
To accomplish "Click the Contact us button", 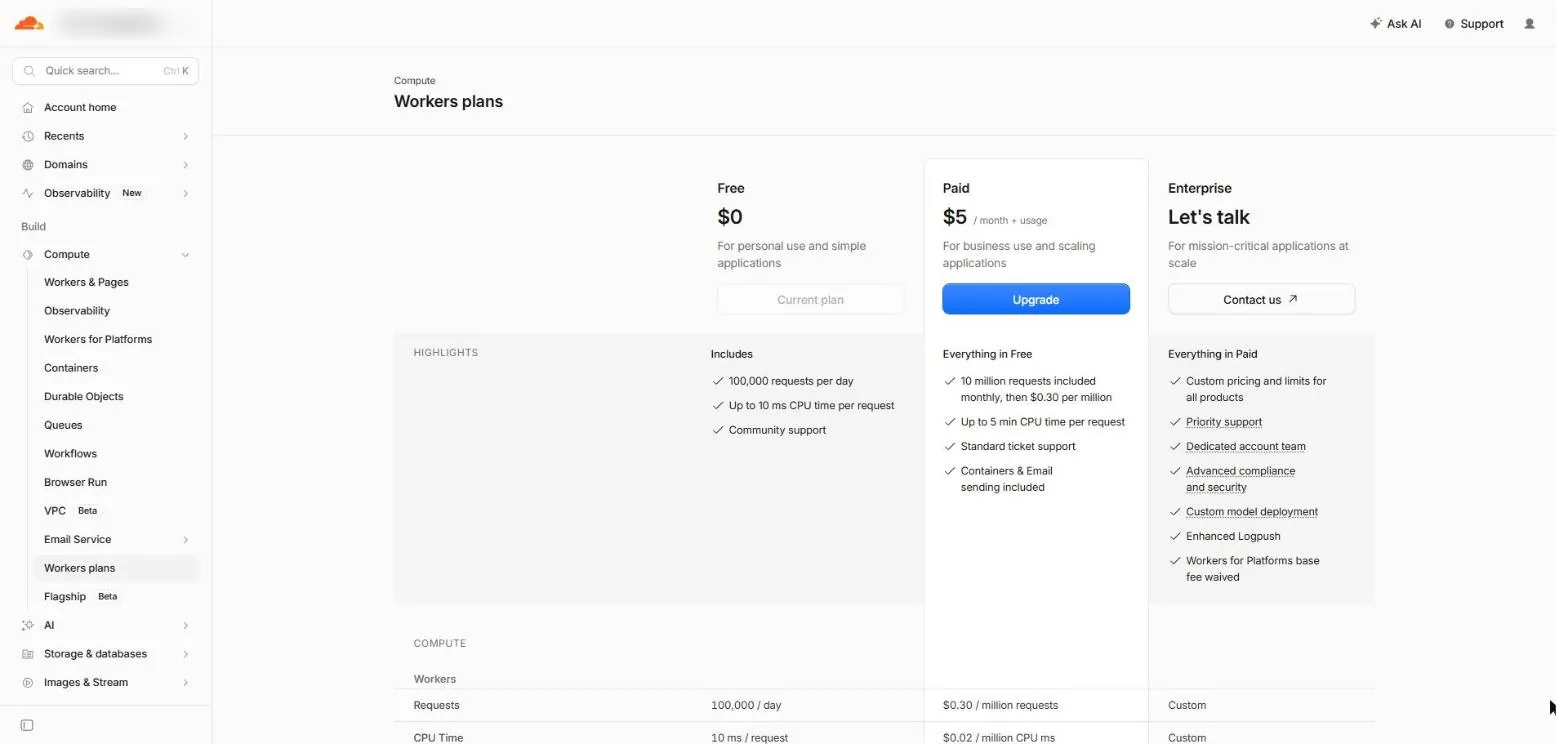I will pyautogui.click(x=1261, y=299).
